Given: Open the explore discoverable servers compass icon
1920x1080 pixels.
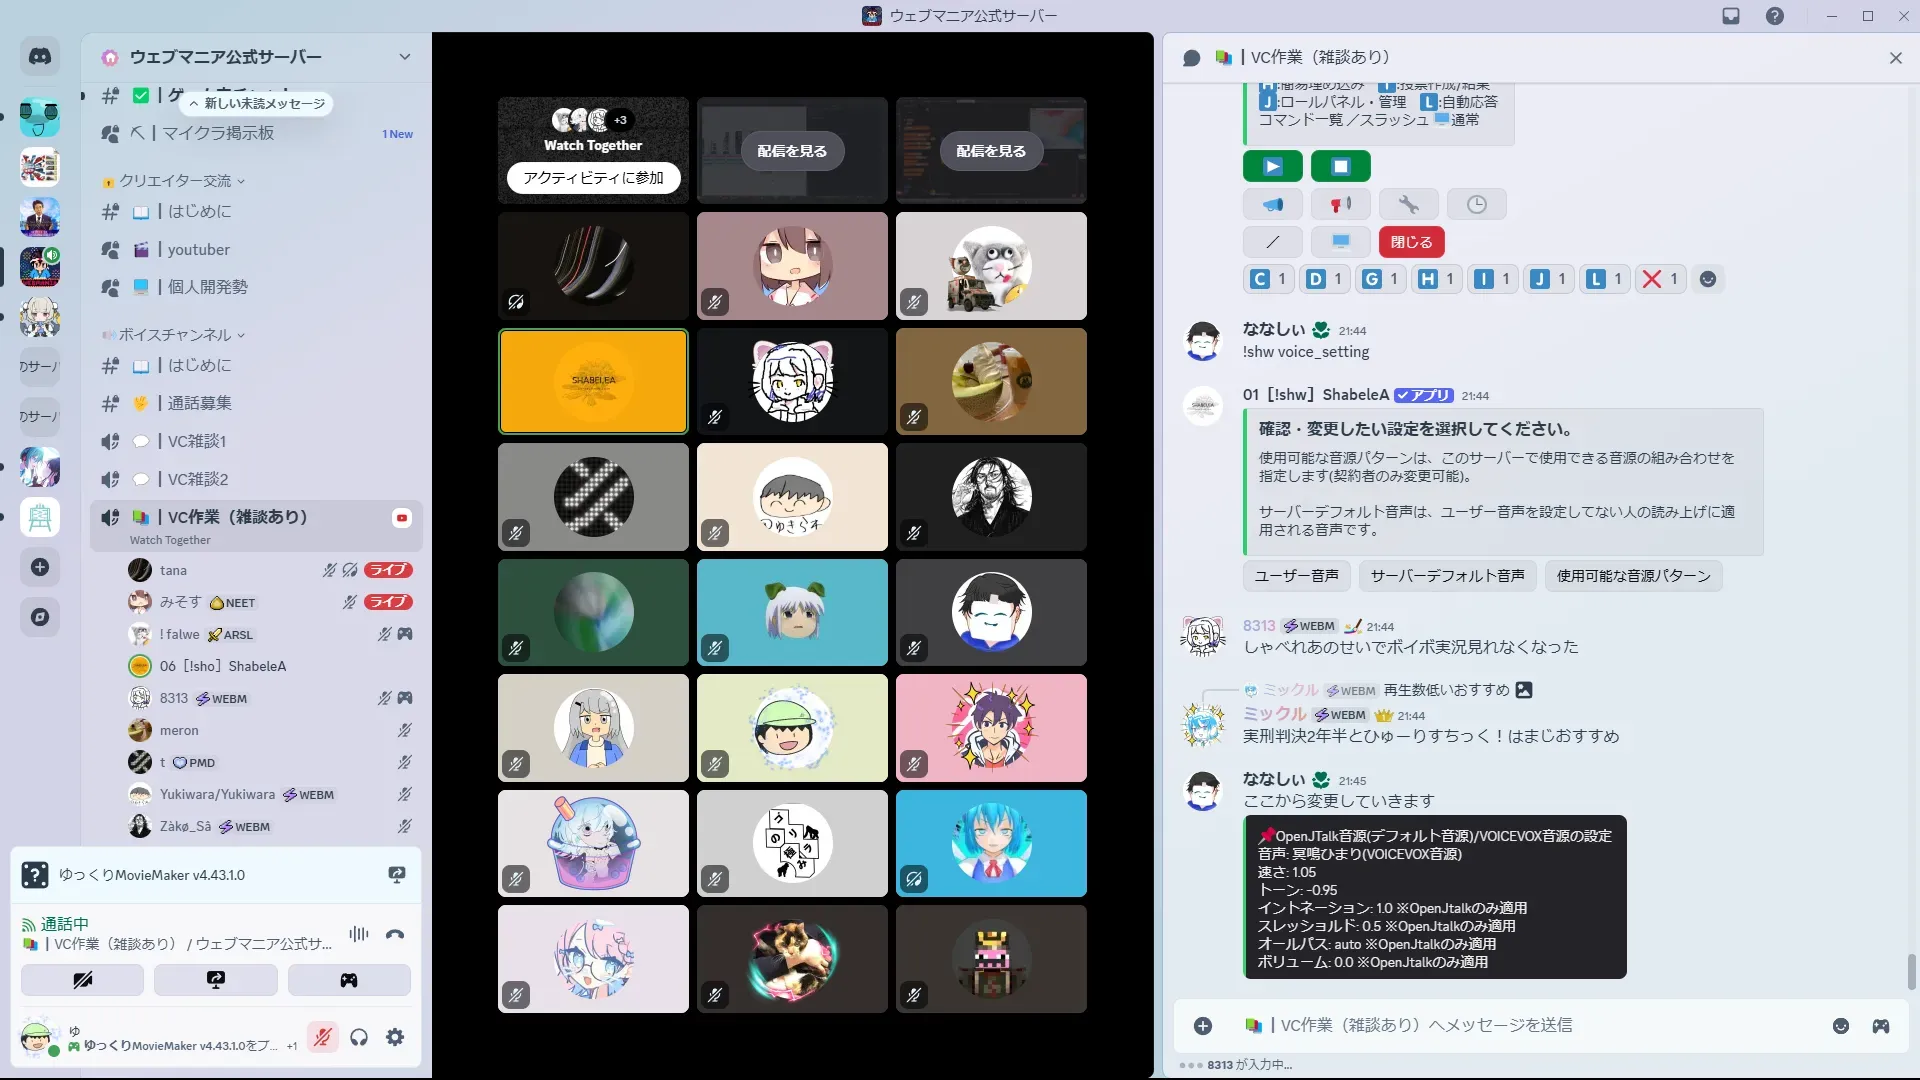Looking at the screenshot, I should (40, 617).
